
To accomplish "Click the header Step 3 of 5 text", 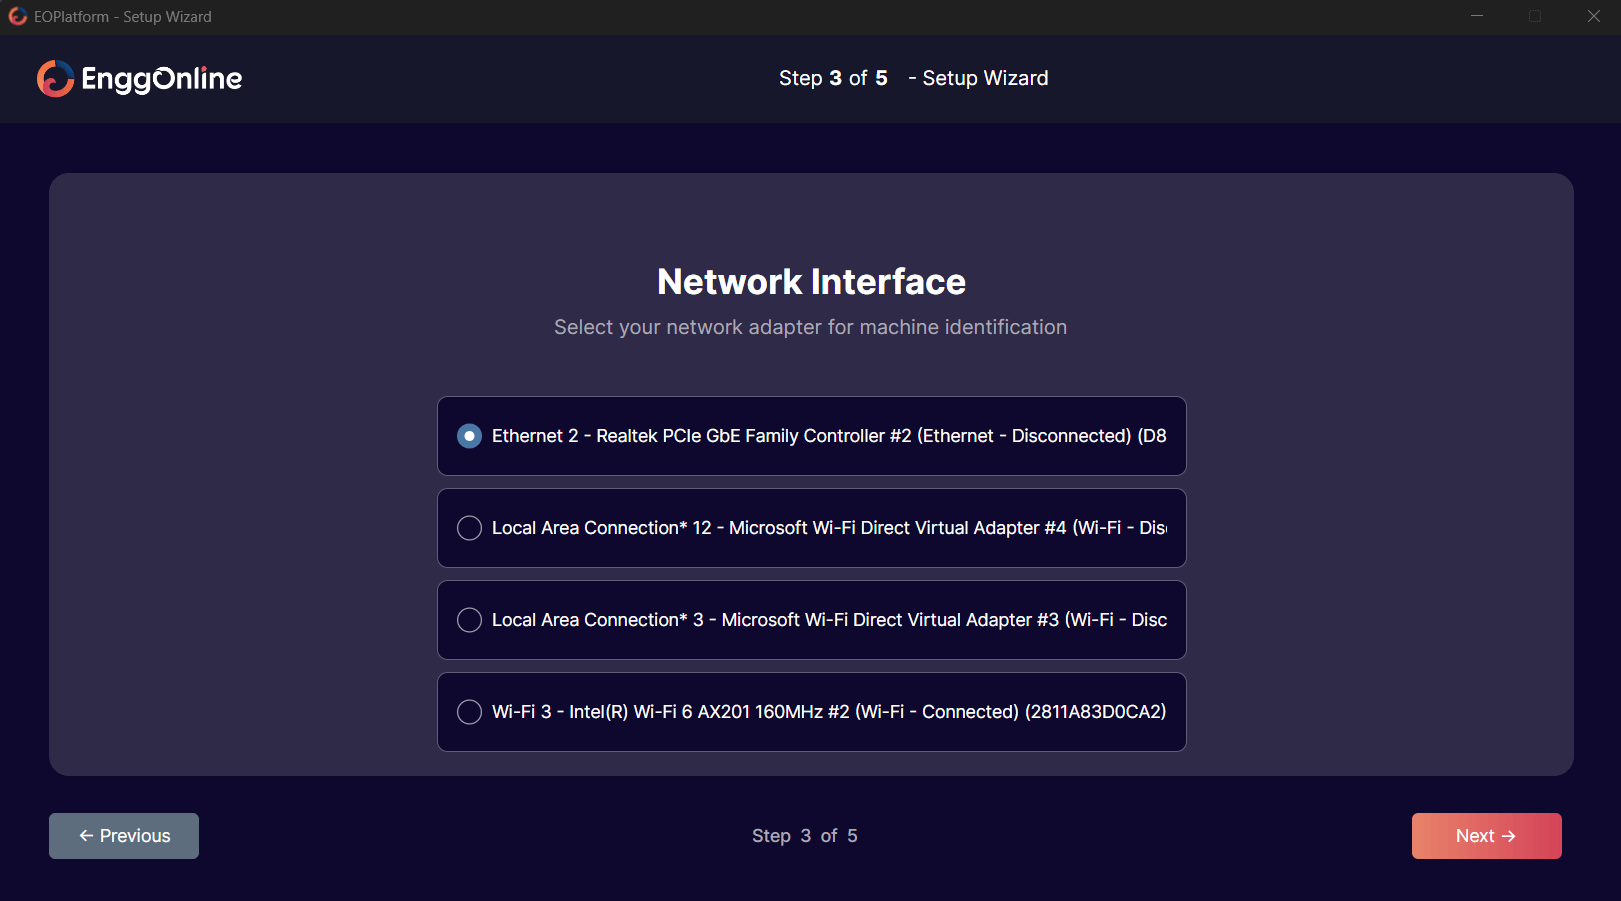I will click(833, 78).
